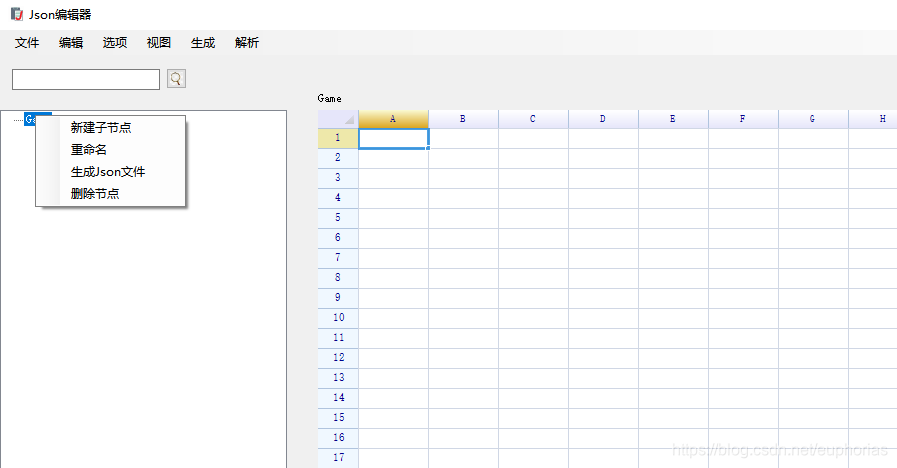Click the Json编辑器 app icon in title bar

17,14
